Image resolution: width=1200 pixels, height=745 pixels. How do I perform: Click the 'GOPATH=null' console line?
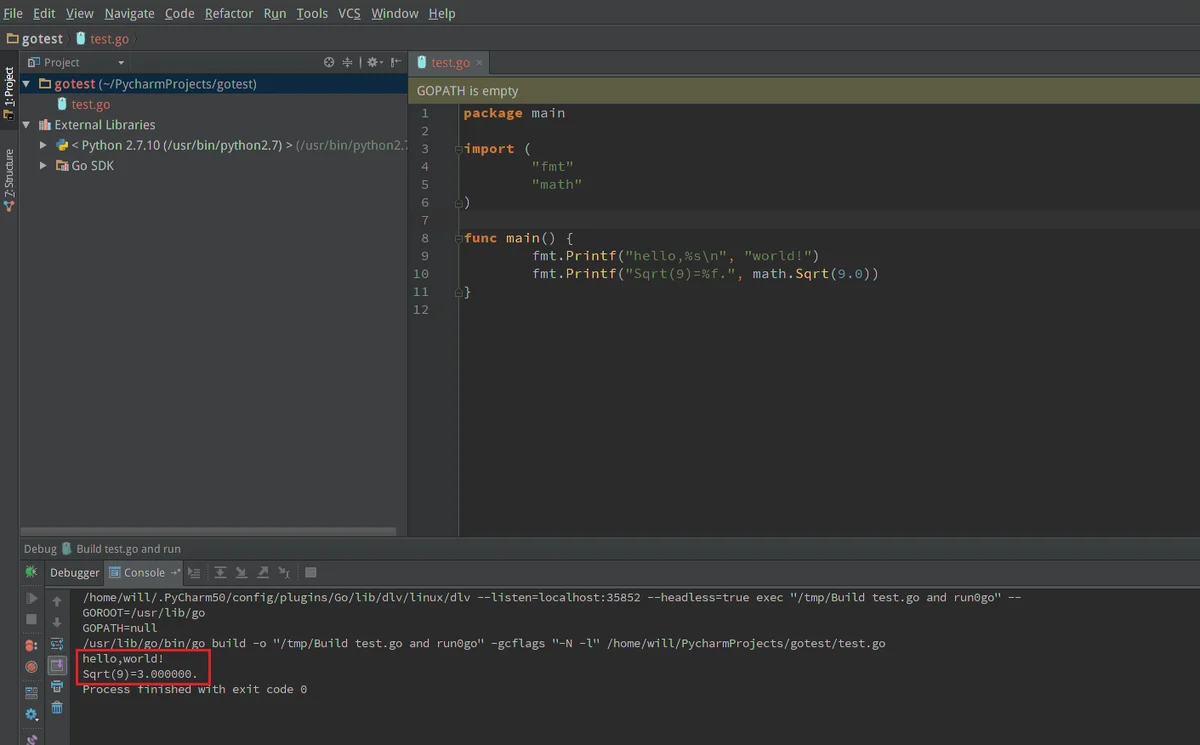(x=120, y=628)
